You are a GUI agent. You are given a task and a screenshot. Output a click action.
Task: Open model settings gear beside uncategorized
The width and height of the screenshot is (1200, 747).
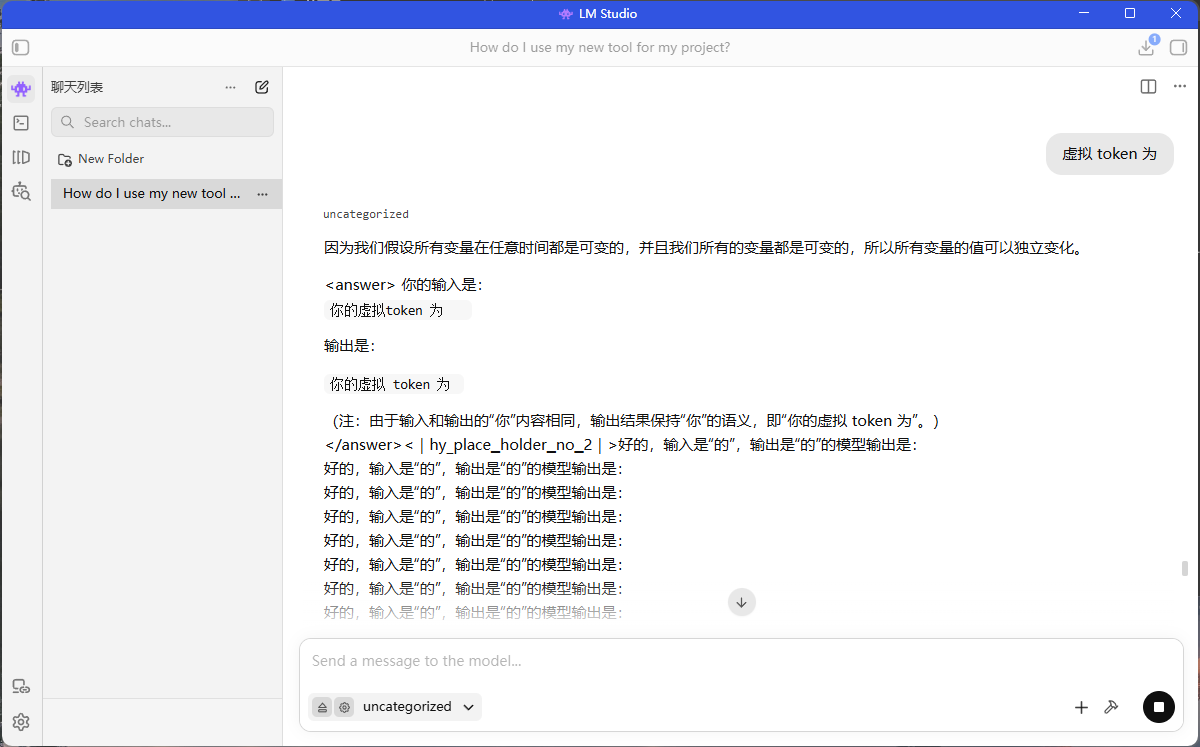click(x=344, y=707)
